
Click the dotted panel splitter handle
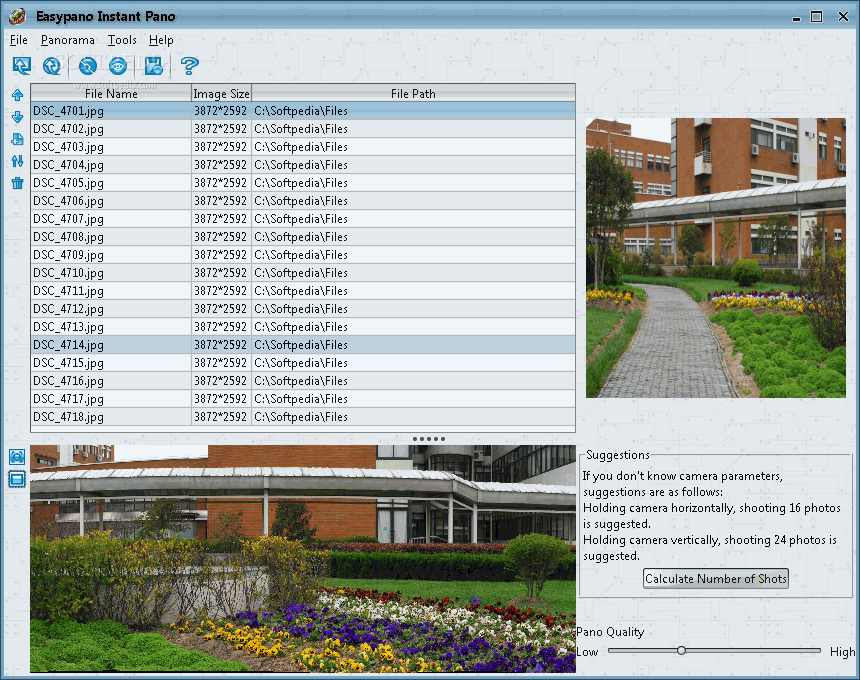click(x=429, y=439)
